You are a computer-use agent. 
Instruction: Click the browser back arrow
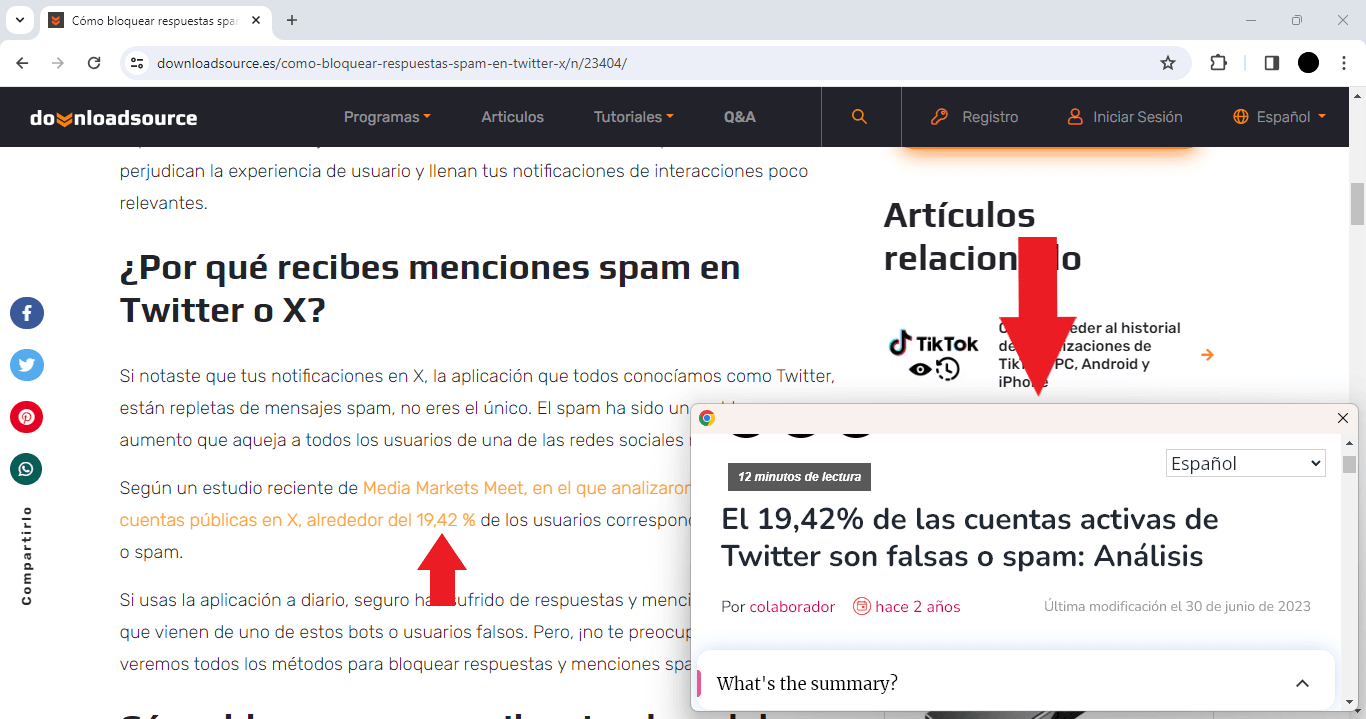(23, 63)
